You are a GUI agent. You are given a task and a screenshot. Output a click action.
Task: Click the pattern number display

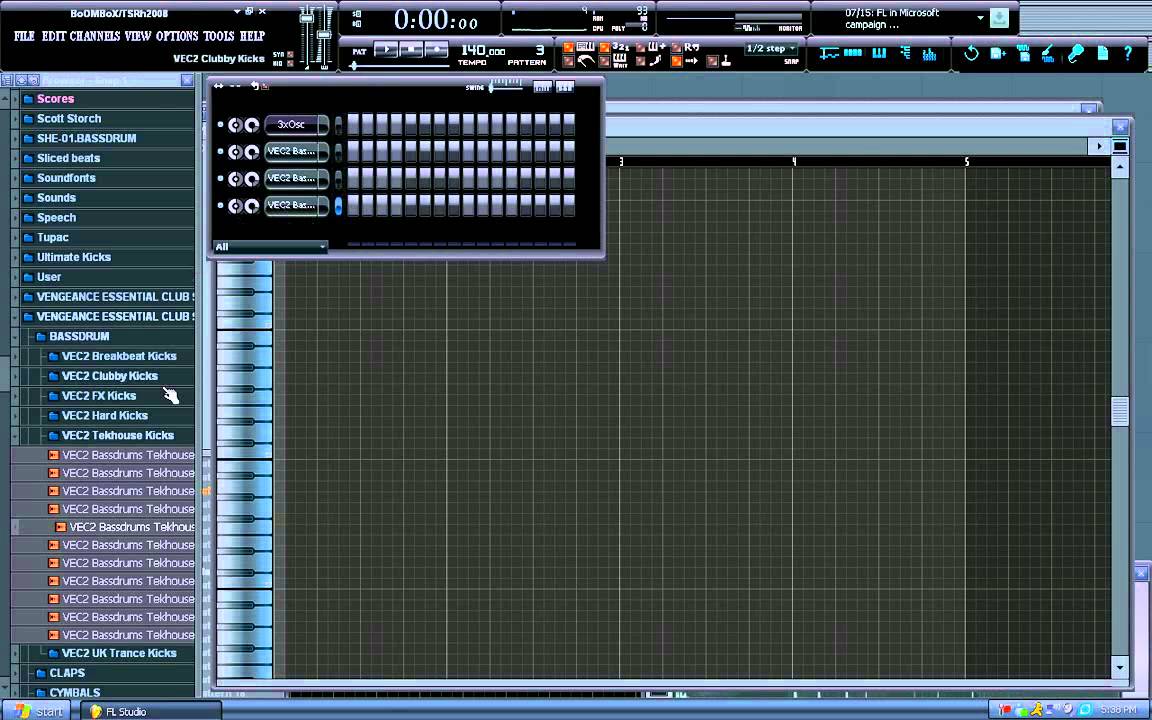click(x=539, y=51)
